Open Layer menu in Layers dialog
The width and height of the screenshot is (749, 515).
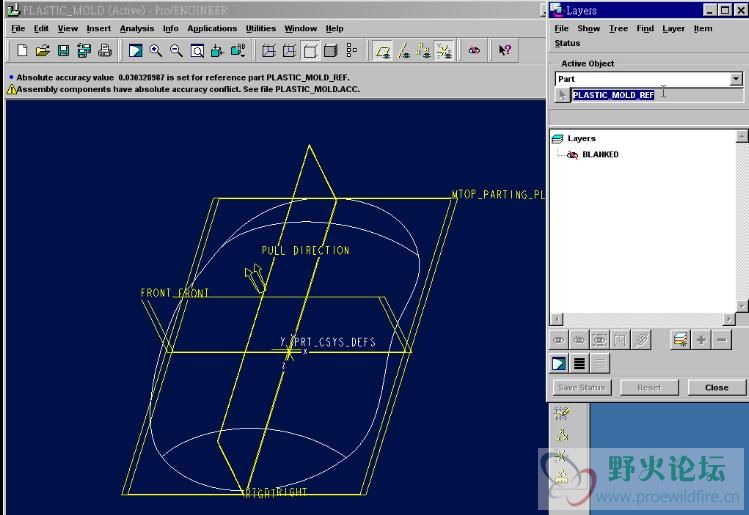point(674,28)
